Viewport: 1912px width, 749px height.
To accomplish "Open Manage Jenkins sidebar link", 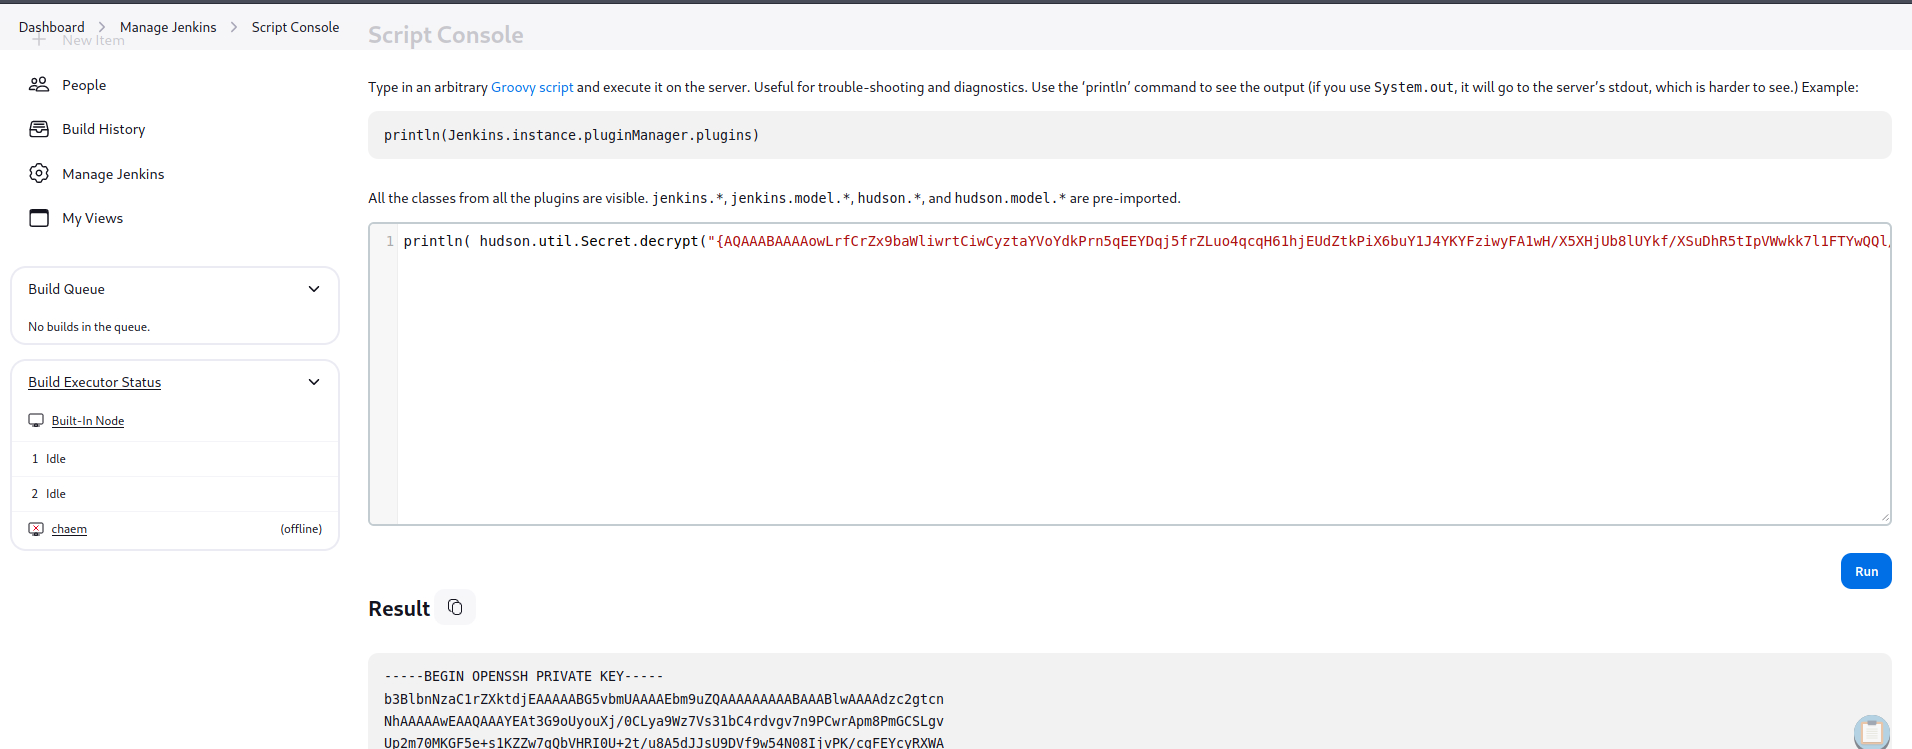I will (x=113, y=174).
